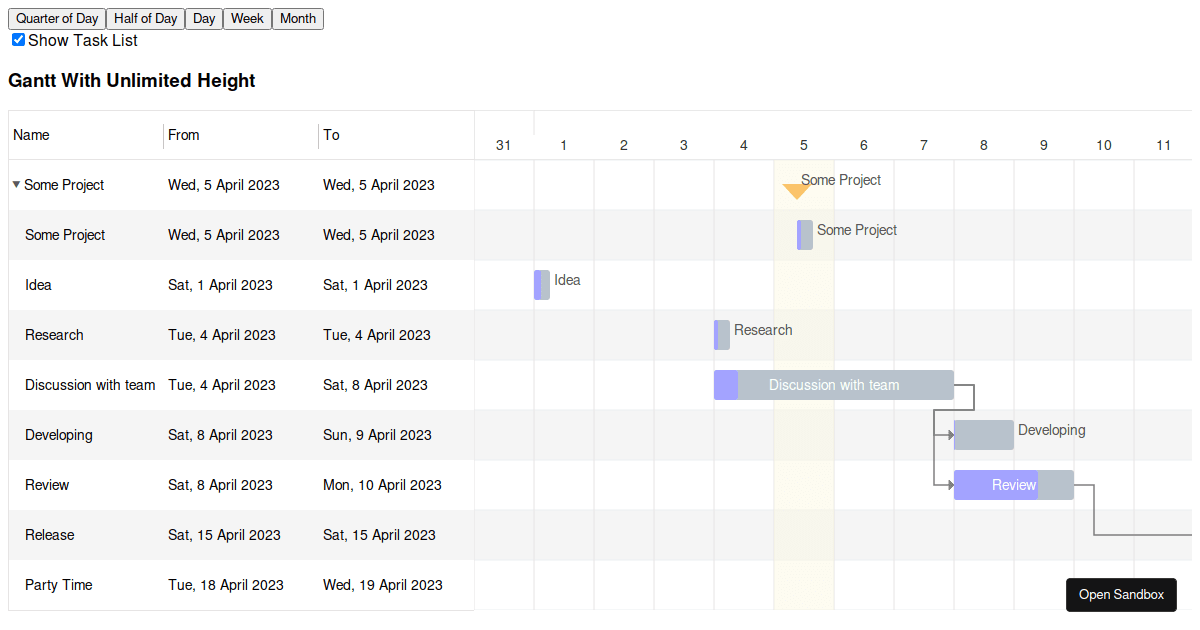Select the Idea task bar

click(x=540, y=285)
